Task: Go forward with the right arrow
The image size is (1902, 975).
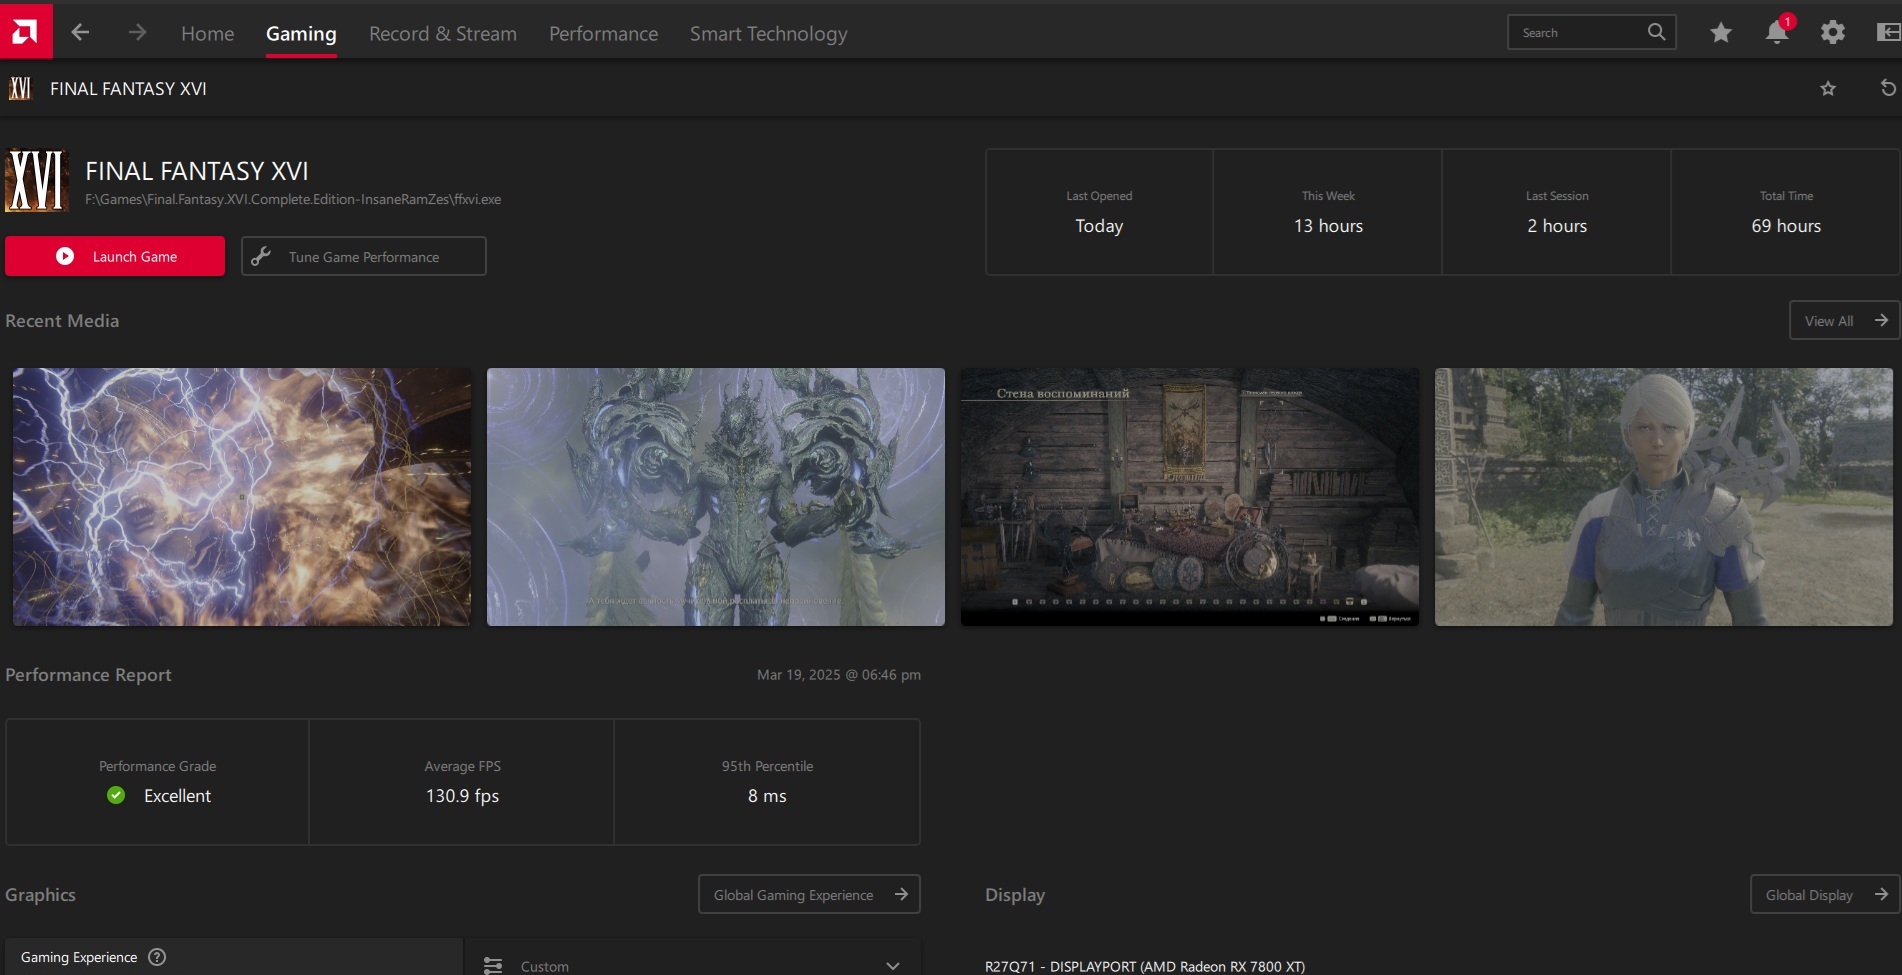Action: click(137, 33)
